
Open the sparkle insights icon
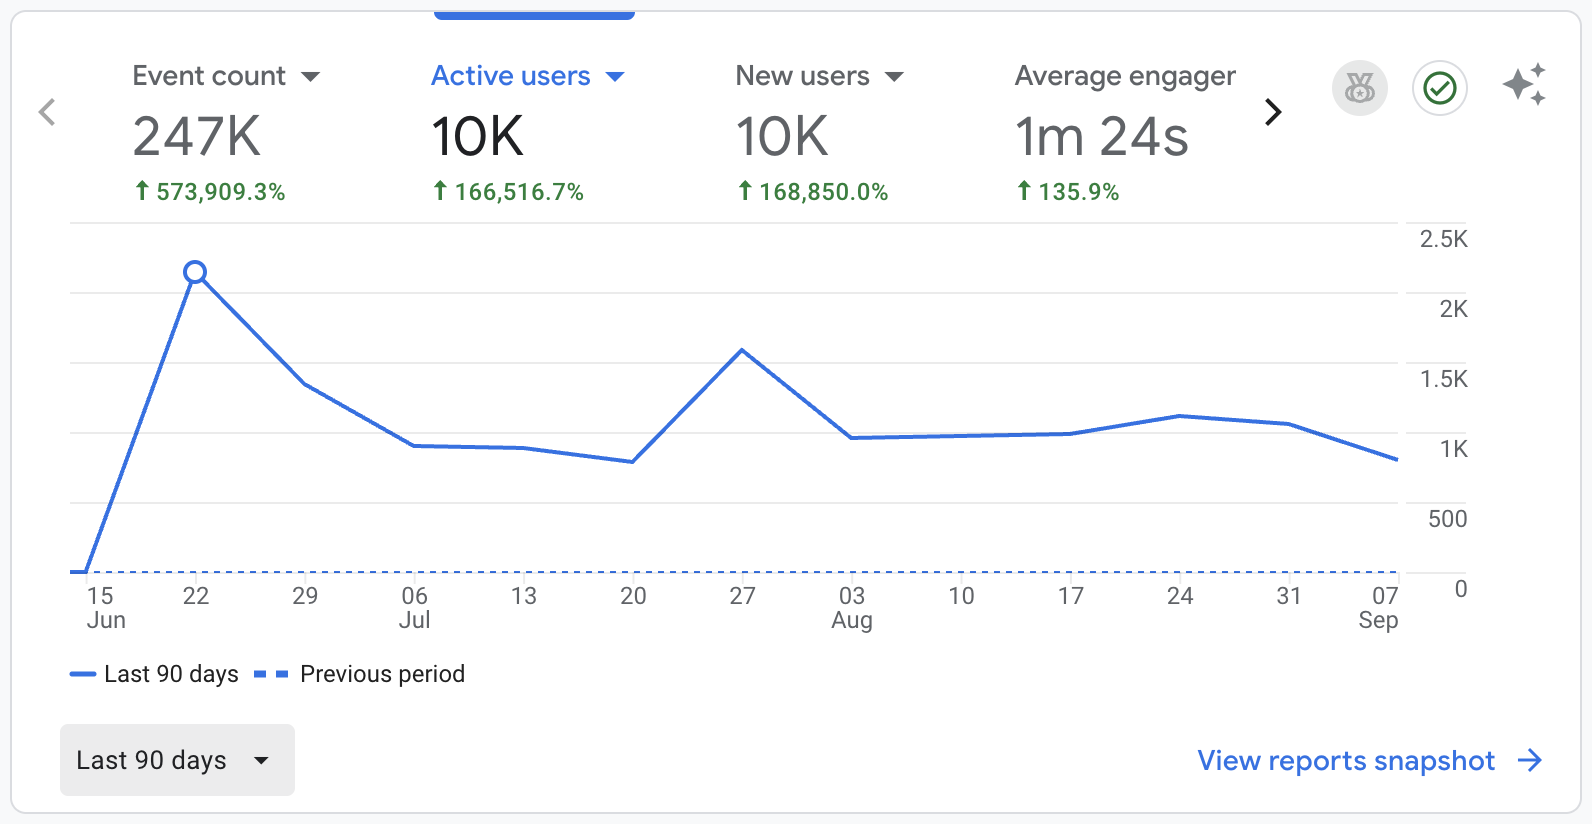tap(1524, 85)
